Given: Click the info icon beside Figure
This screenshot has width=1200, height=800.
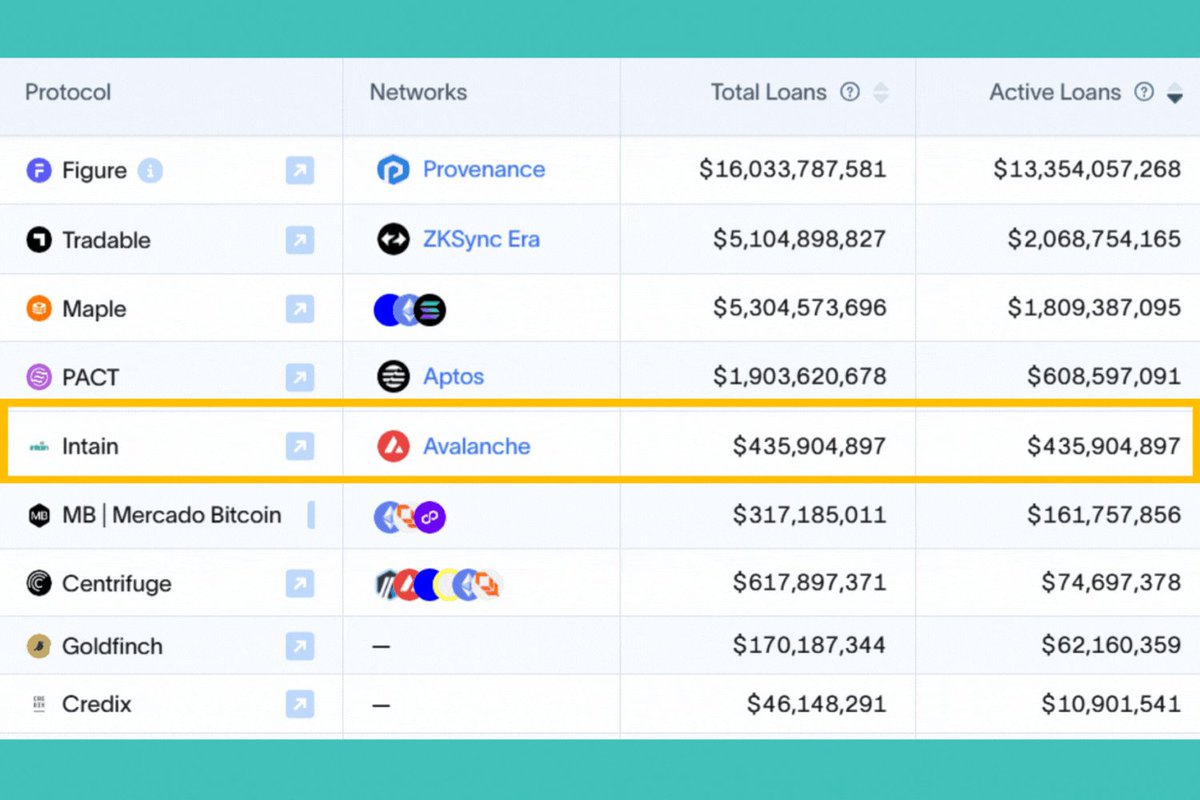Looking at the screenshot, I should [x=150, y=171].
